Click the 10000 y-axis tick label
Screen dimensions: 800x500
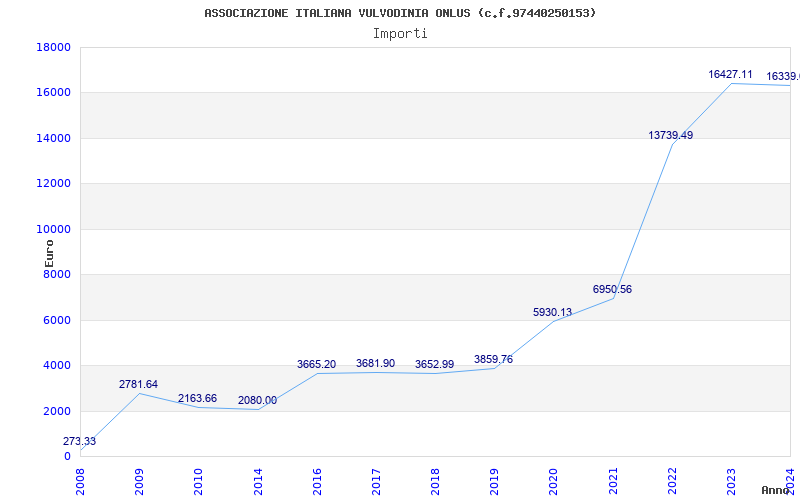53,229
